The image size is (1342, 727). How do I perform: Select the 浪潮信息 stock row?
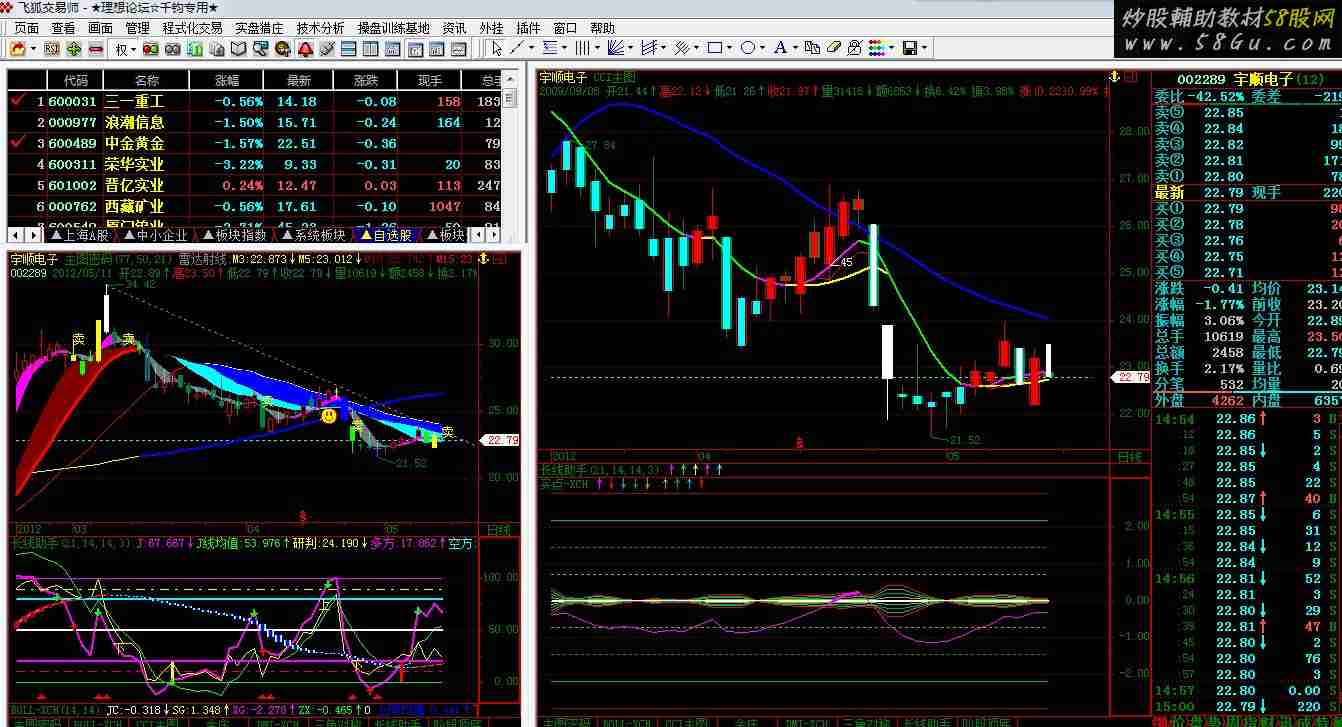click(255, 122)
